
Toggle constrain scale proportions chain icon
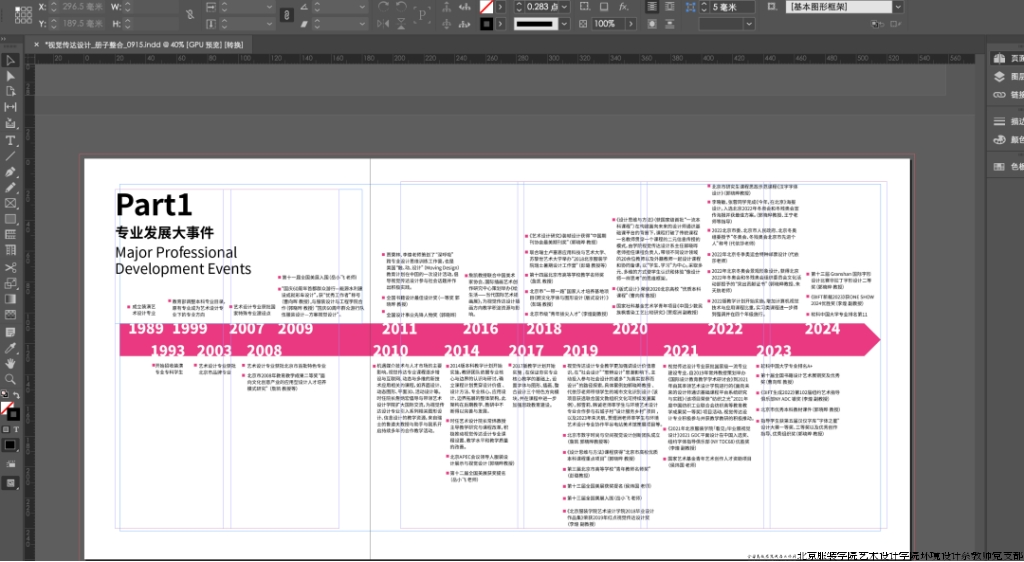[x=286, y=14]
